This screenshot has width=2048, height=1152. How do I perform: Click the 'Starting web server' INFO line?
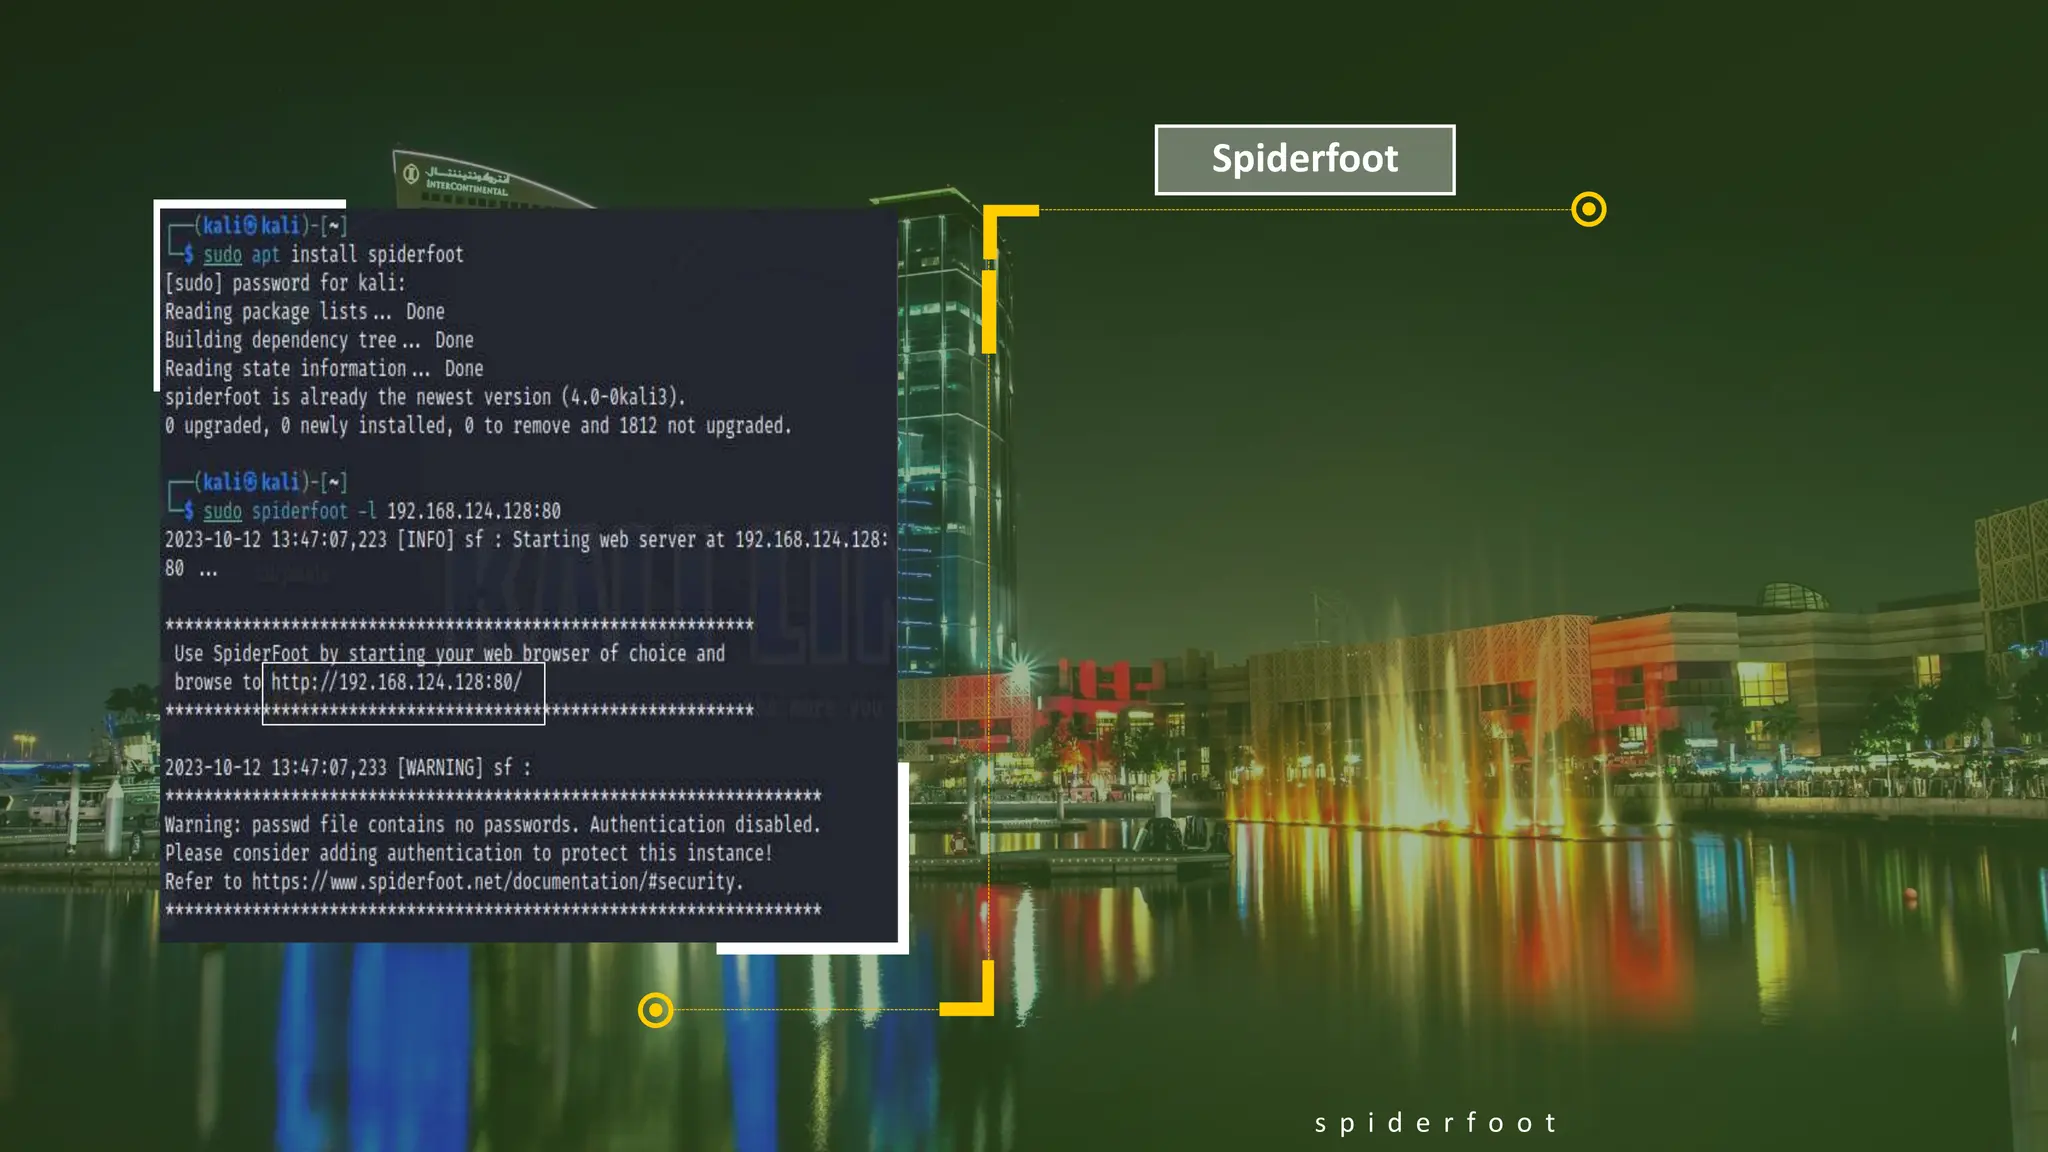click(x=526, y=540)
